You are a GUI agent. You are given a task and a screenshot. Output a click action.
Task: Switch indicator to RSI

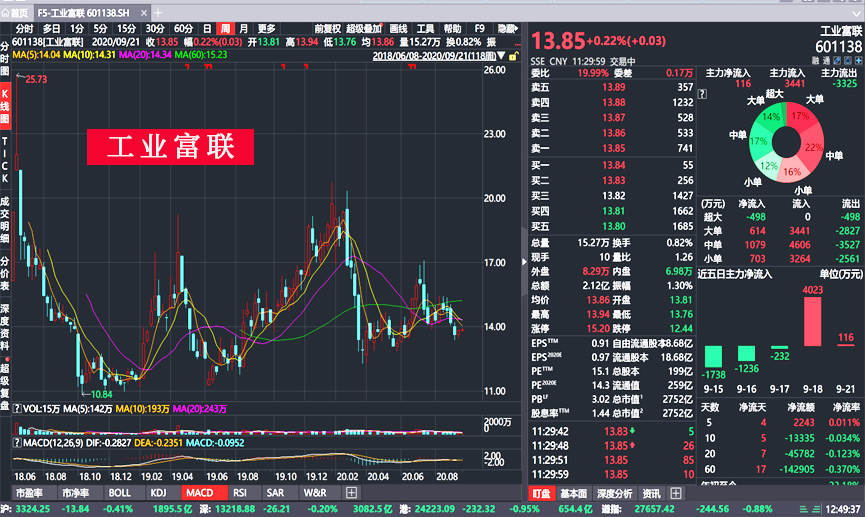pyautogui.click(x=240, y=493)
